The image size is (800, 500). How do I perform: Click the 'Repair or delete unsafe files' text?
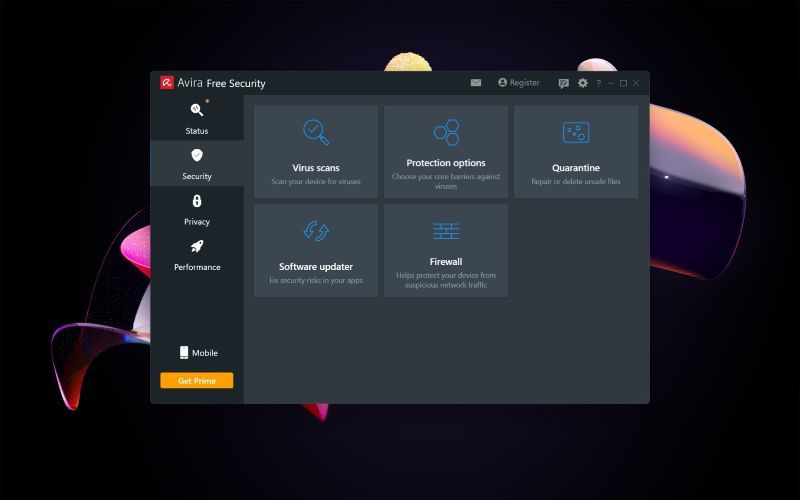576,182
